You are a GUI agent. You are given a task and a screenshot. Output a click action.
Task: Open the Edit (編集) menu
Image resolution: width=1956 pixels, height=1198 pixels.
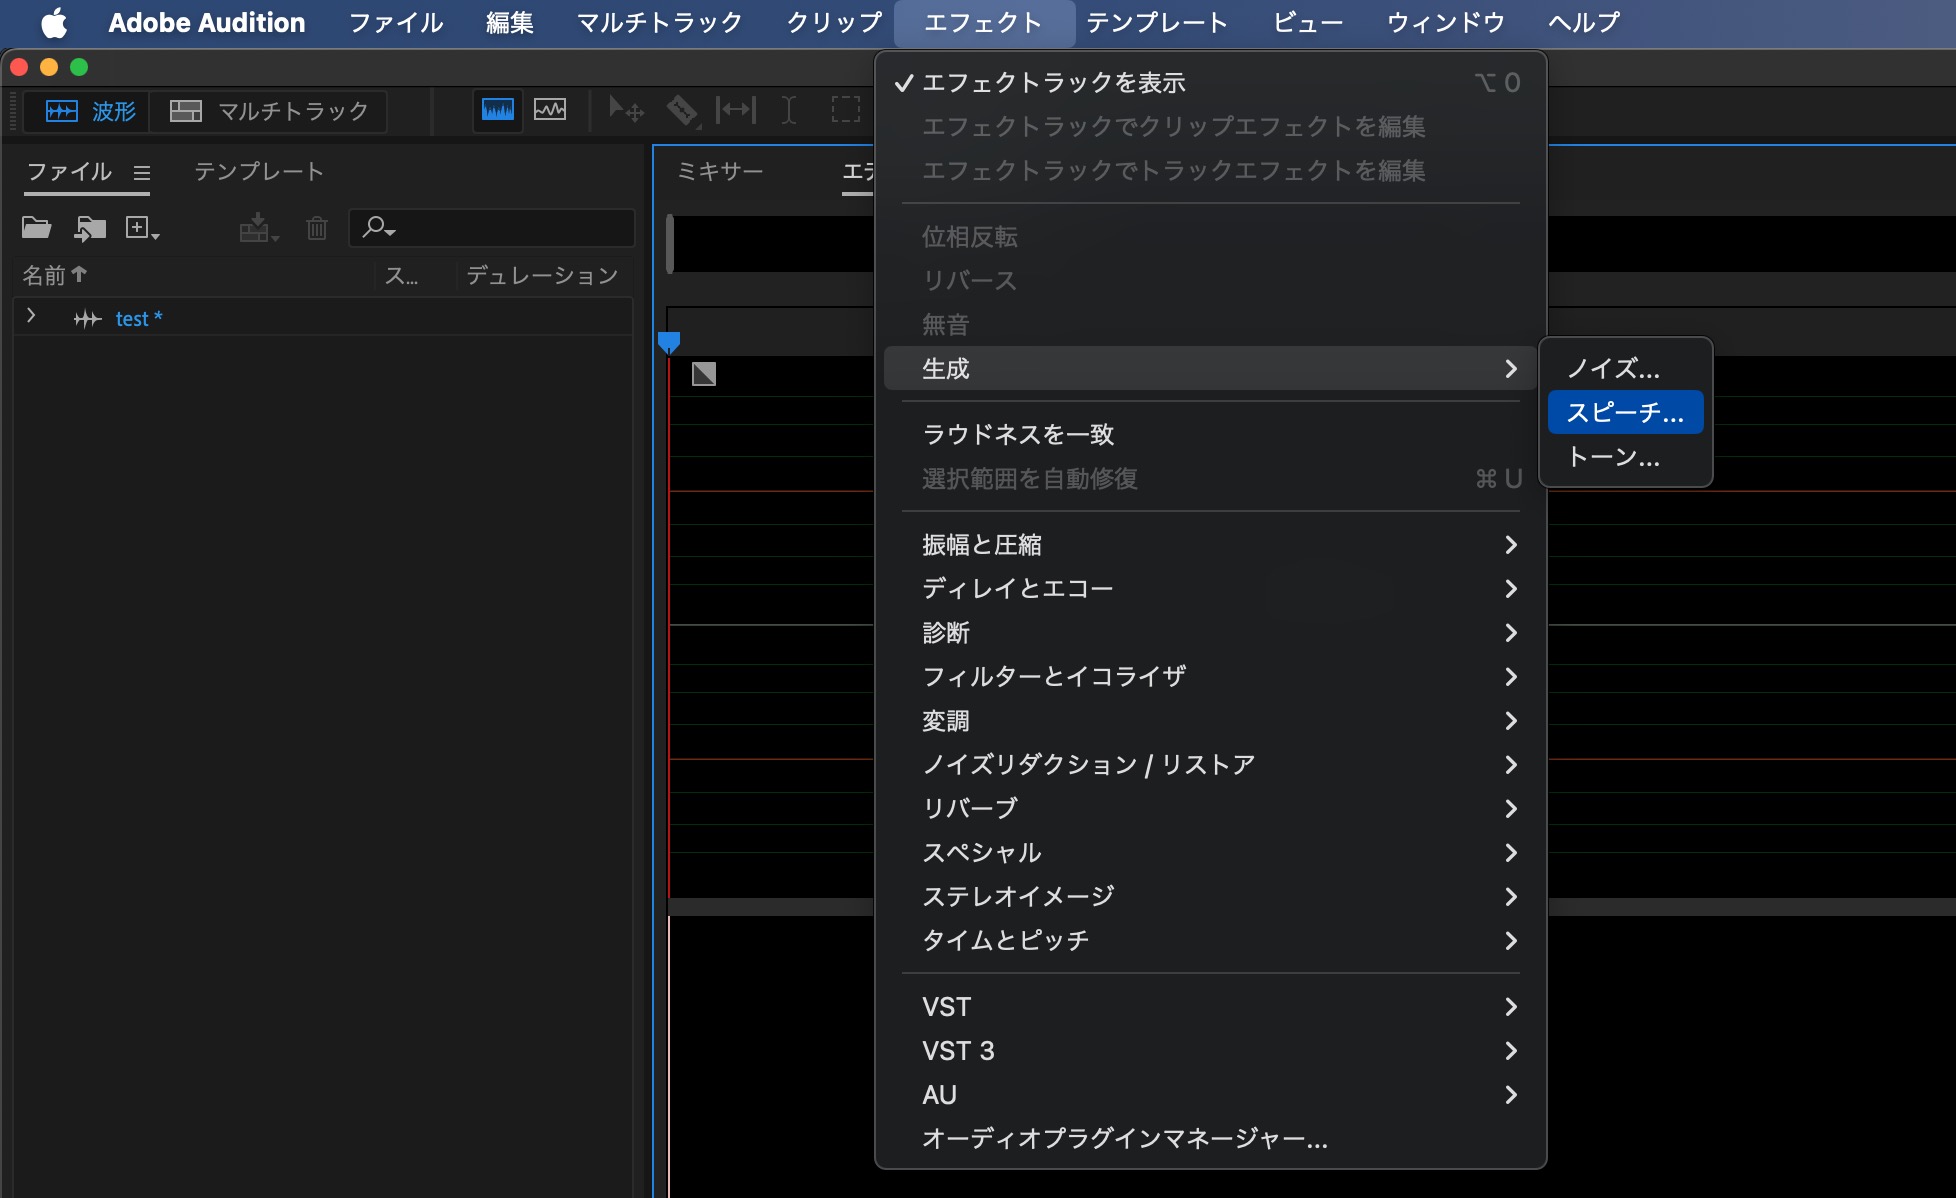click(x=510, y=22)
